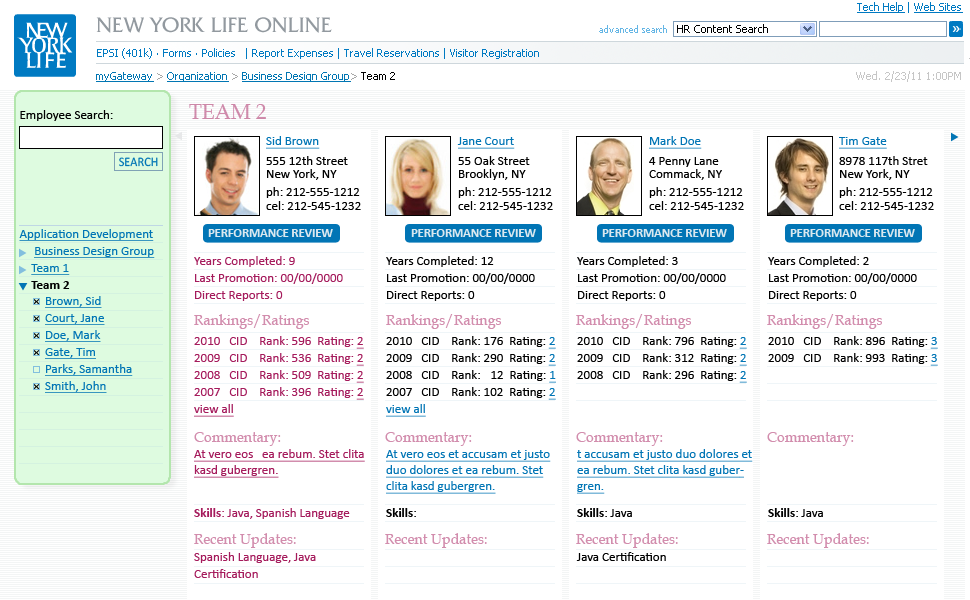The image size is (970, 600).
Task: Open Mark Doe's Performance Review
Action: point(665,233)
